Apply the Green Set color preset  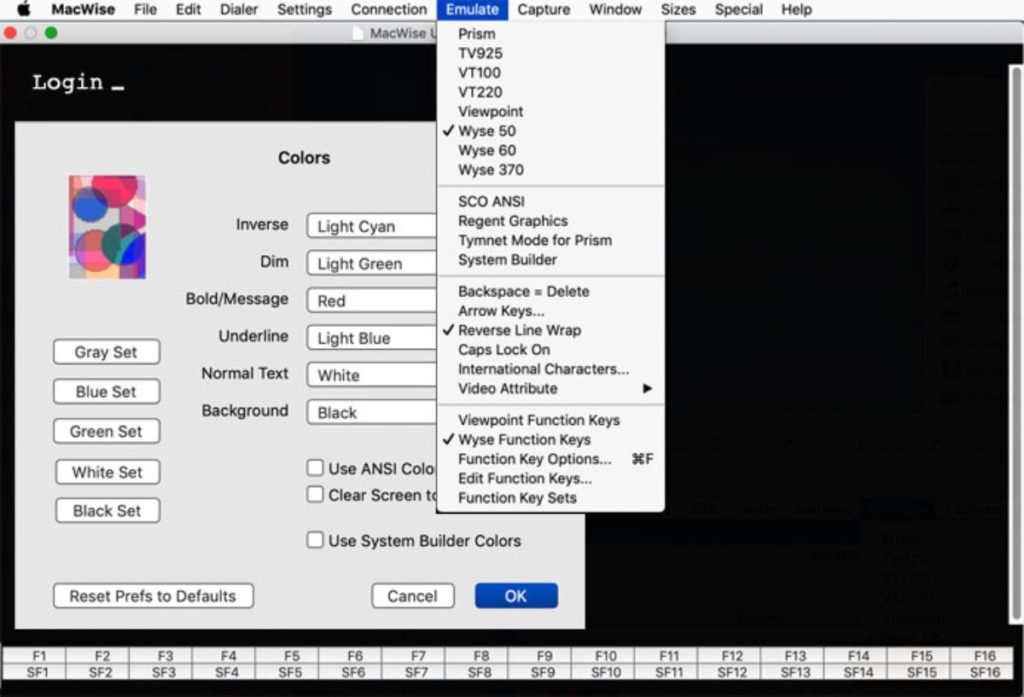pos(106,431)
